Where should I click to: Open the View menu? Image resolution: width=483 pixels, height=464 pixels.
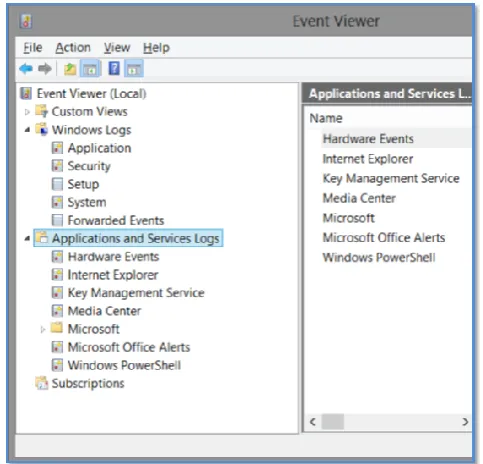pyautogui.click(x=117, y=48)
